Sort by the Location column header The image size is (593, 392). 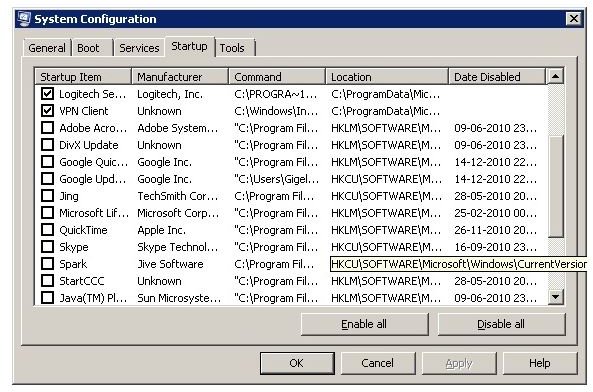click(x=387, y=77)
